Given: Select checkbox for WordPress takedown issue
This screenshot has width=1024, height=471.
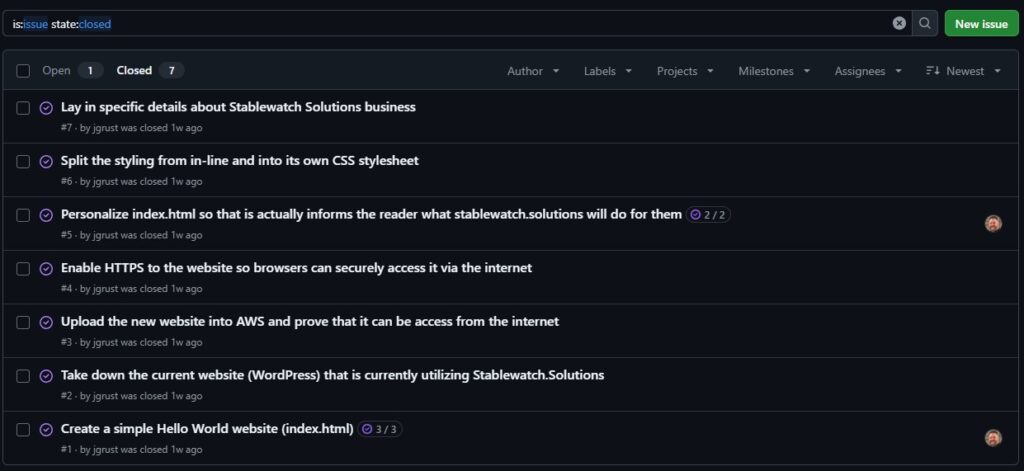Looking at the screenshot, I should coord(24,376).
